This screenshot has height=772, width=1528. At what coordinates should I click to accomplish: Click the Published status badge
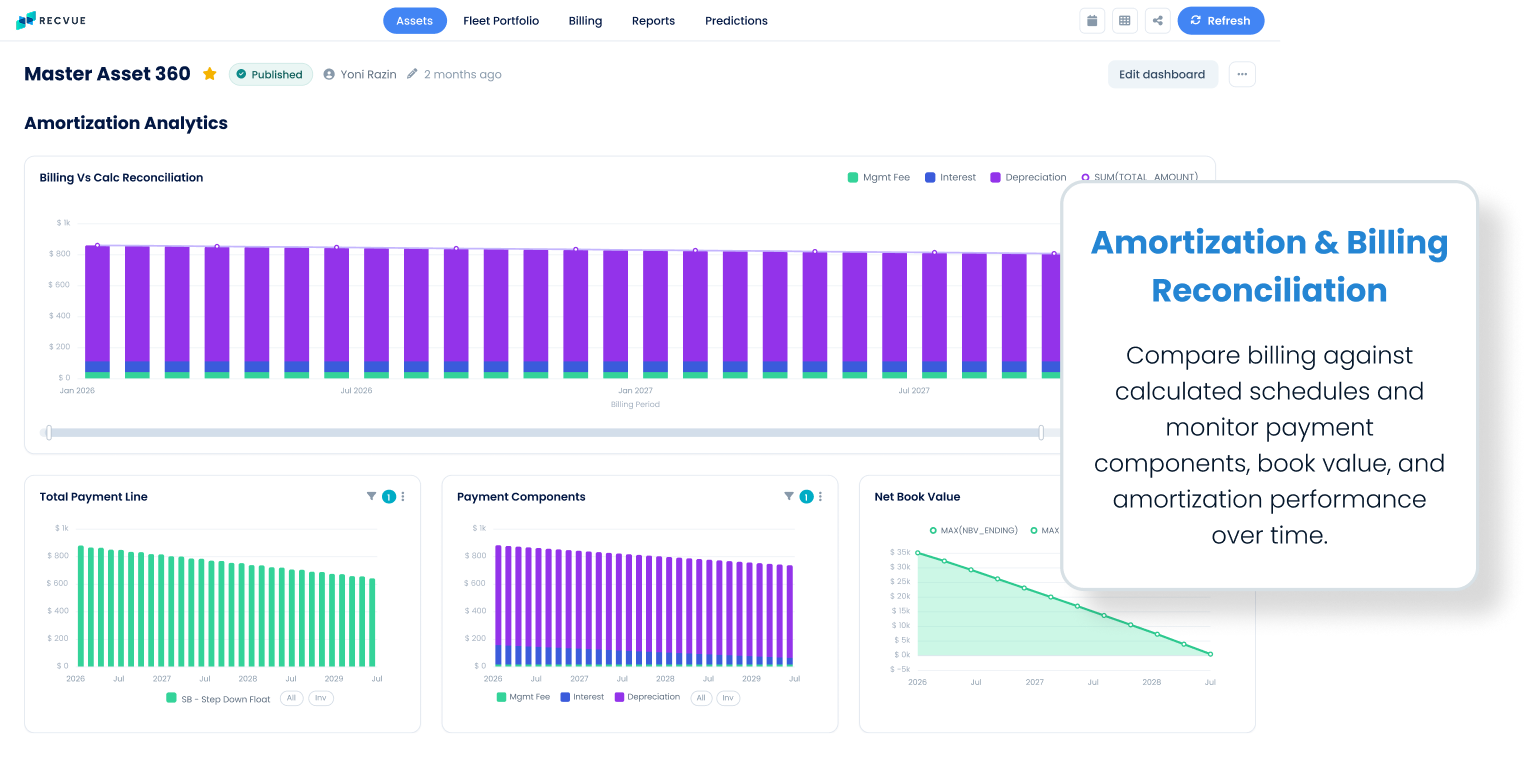(x=270, y=74)
